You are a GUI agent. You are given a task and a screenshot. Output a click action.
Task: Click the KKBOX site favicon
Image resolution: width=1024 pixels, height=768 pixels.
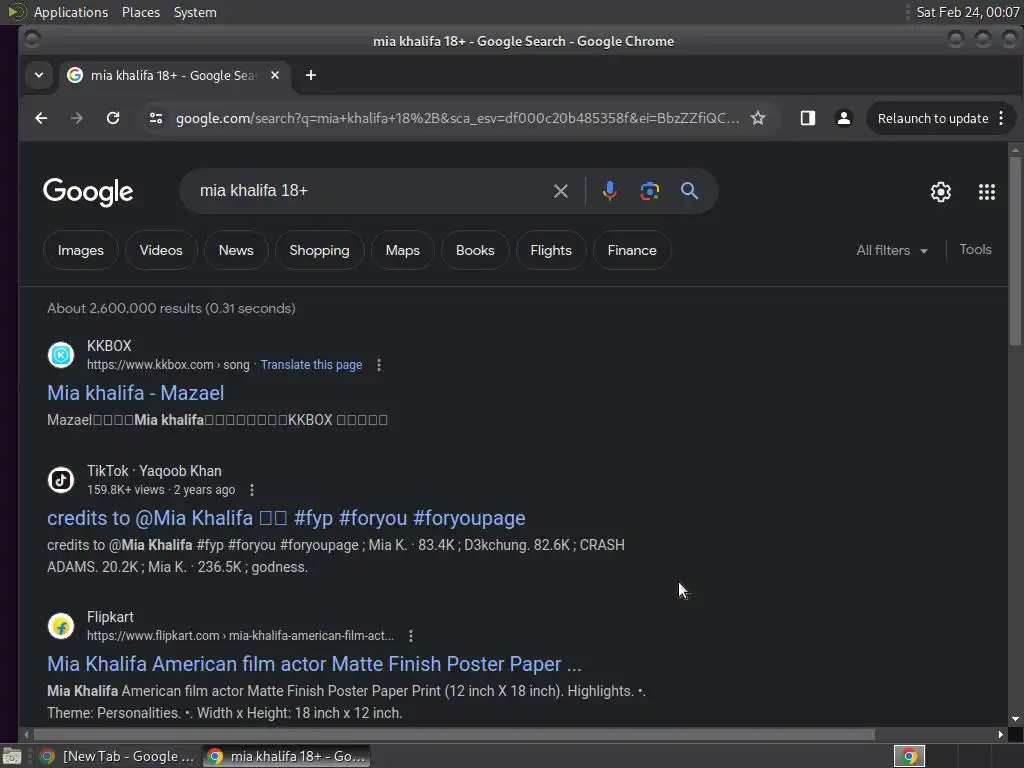pos(61,355)
